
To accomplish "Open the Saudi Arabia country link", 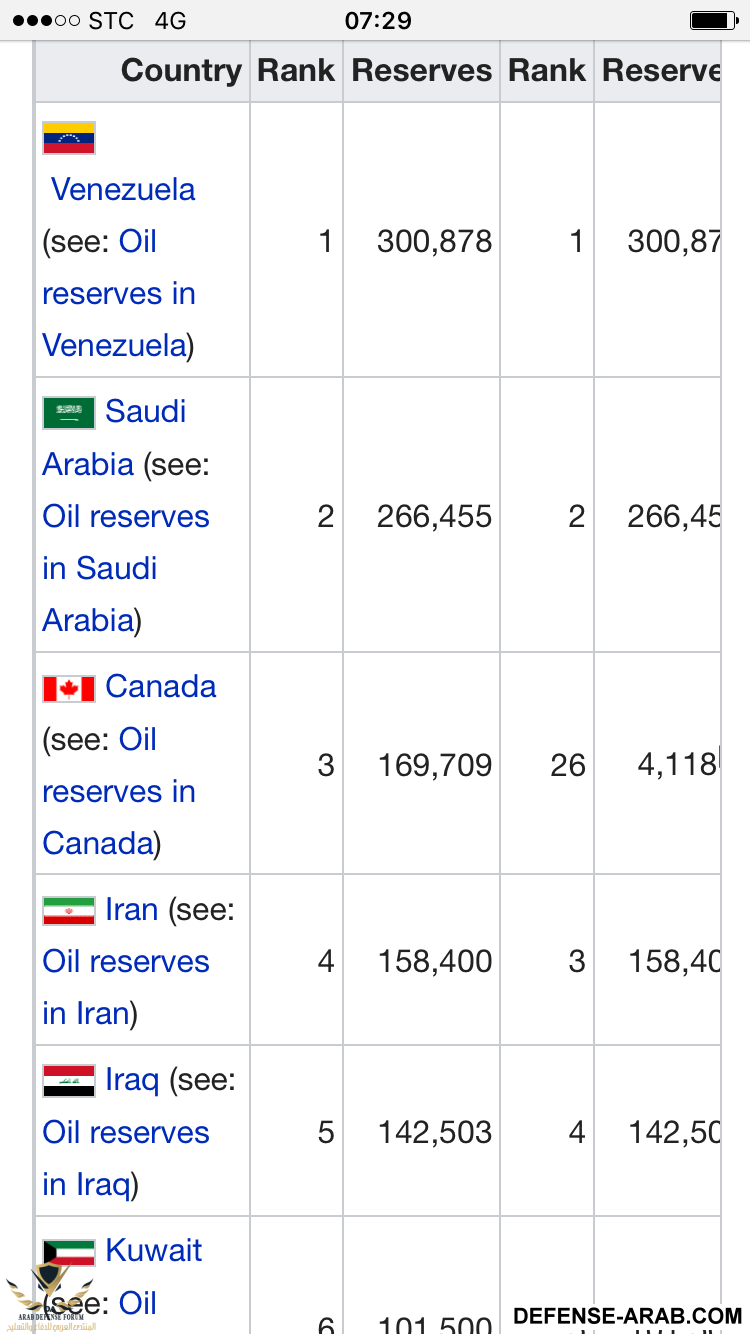I will click(x=114, y=438).
